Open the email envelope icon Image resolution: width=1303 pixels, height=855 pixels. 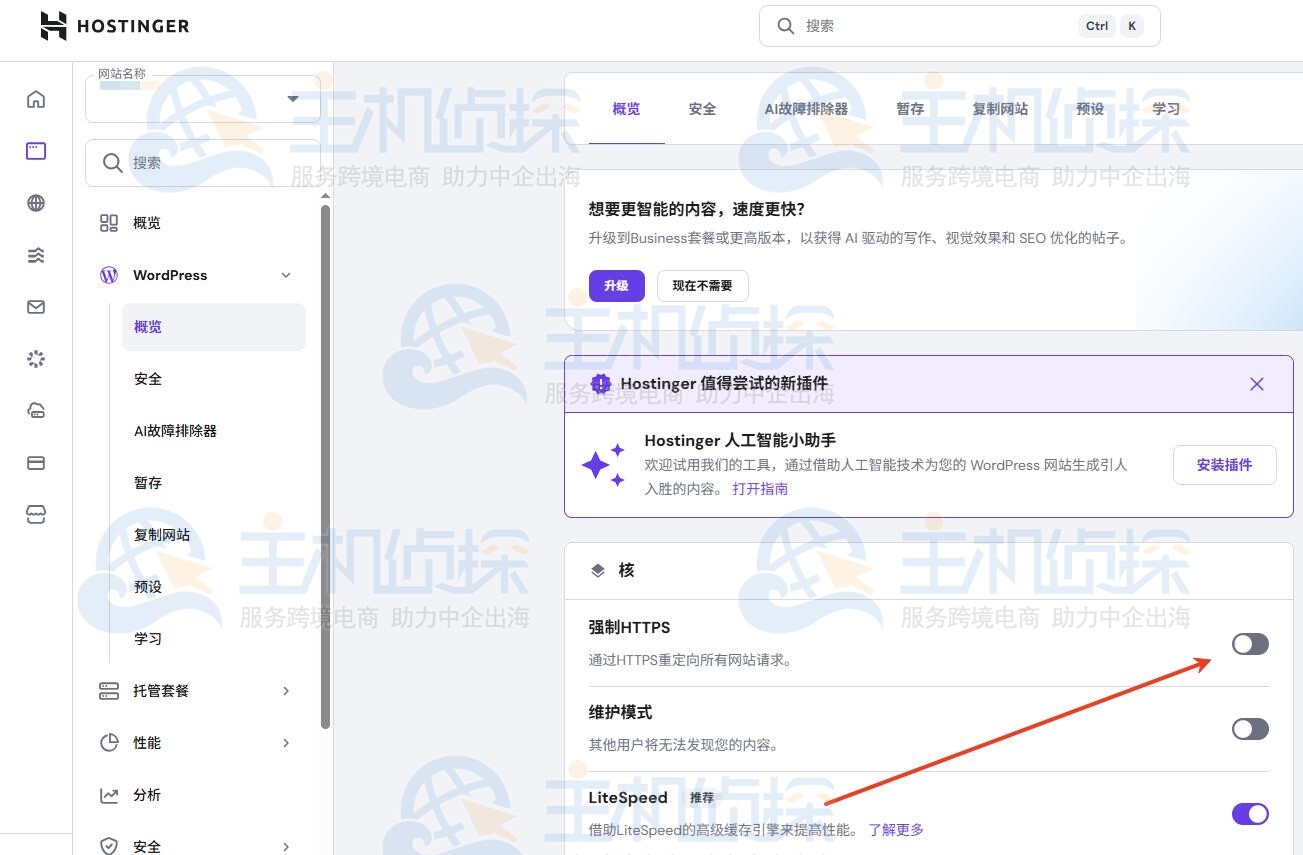pos(36,307)
